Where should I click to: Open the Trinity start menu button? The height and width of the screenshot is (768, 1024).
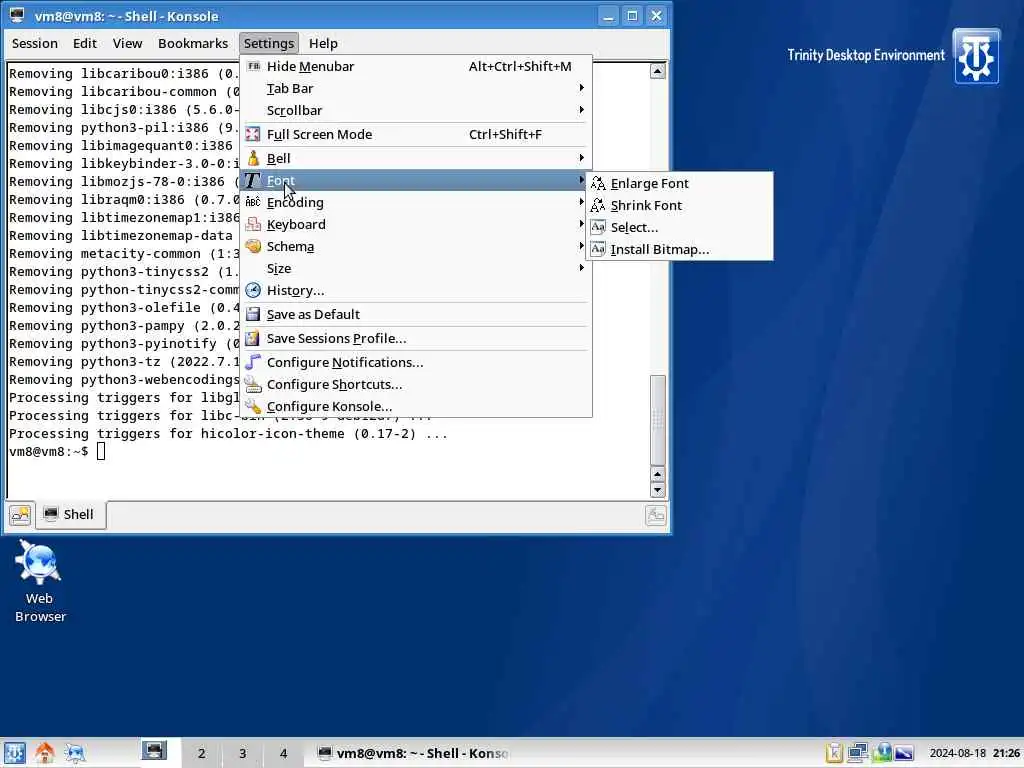coord(14,753)
